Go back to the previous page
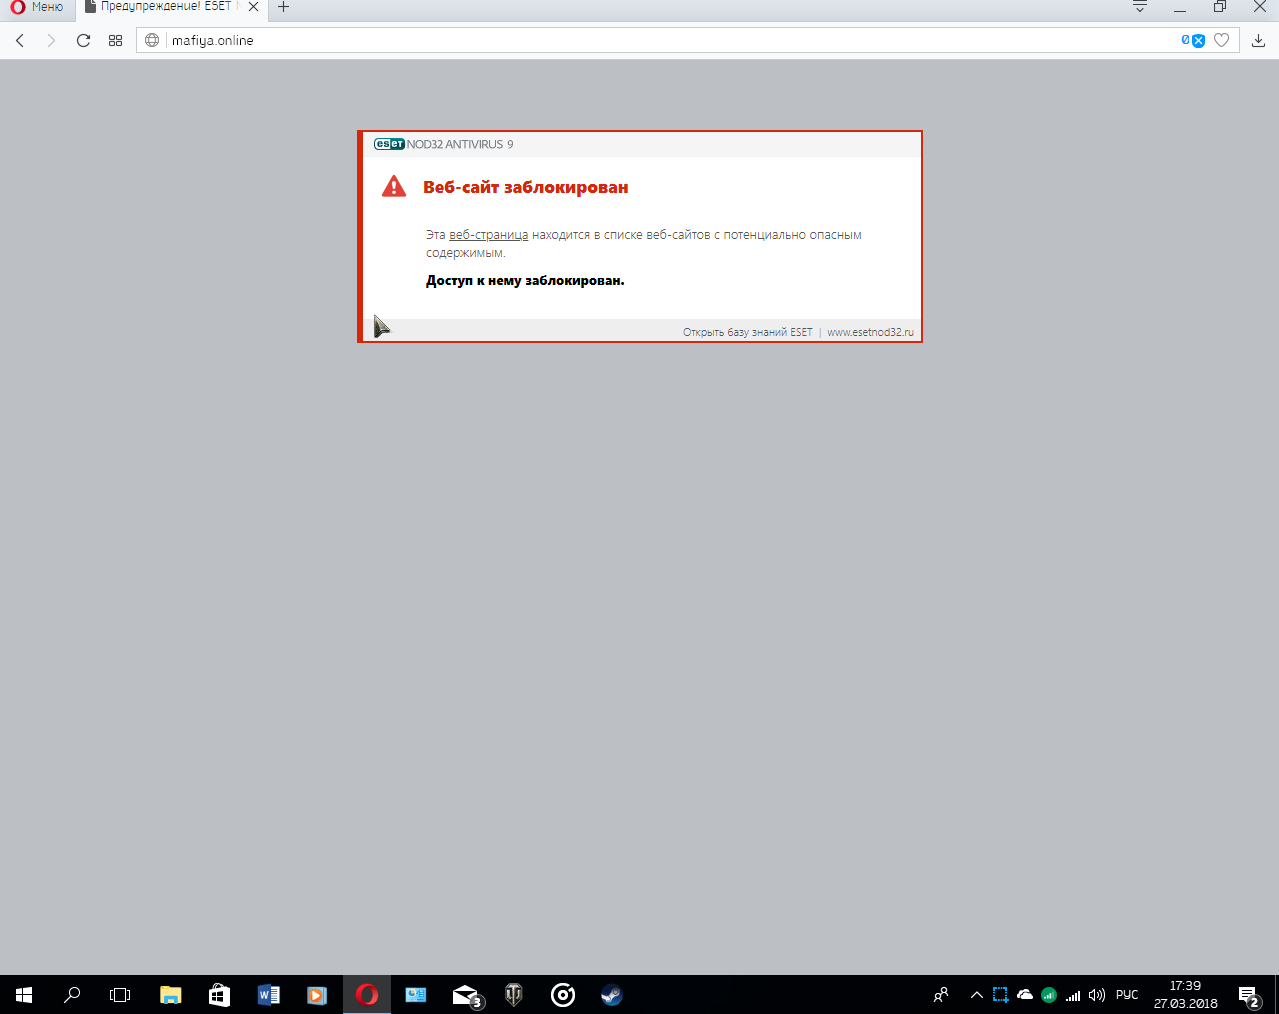 click(20, 41)
